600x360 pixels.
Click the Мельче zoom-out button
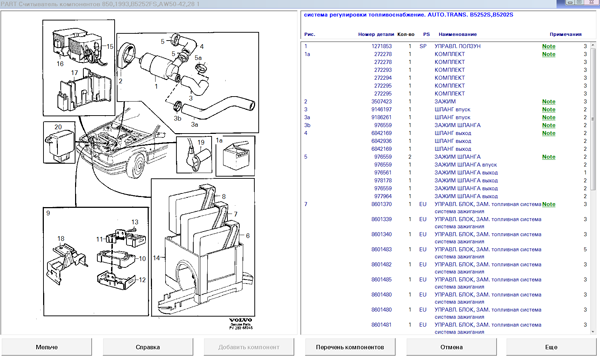coord(46,347)
